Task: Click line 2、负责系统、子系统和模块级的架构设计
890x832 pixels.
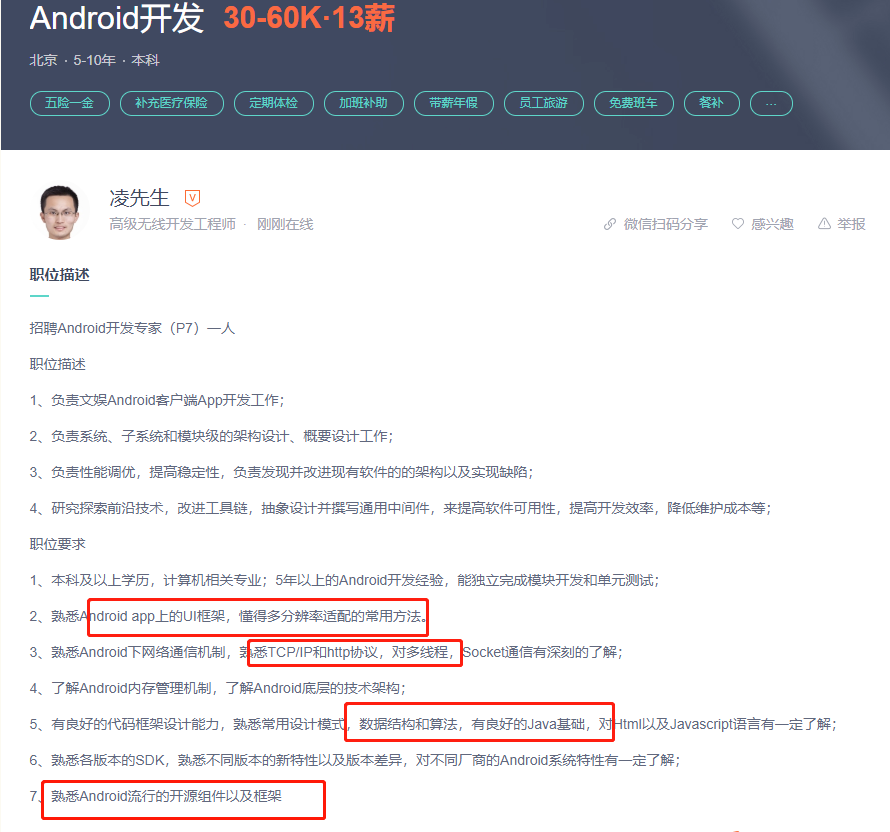Action: (211, 436)
